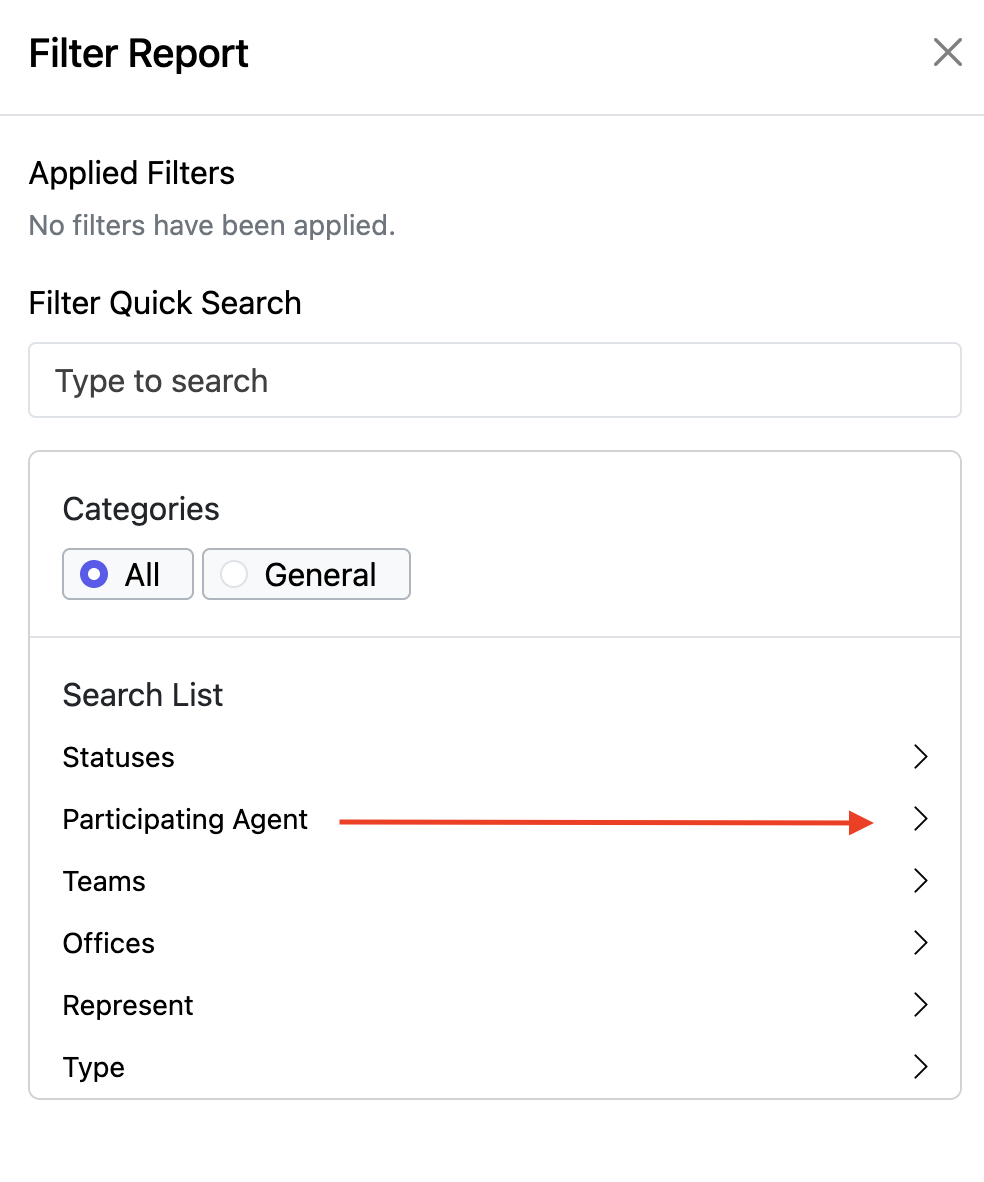Open the Participating Agent list entry

point(185,820)
